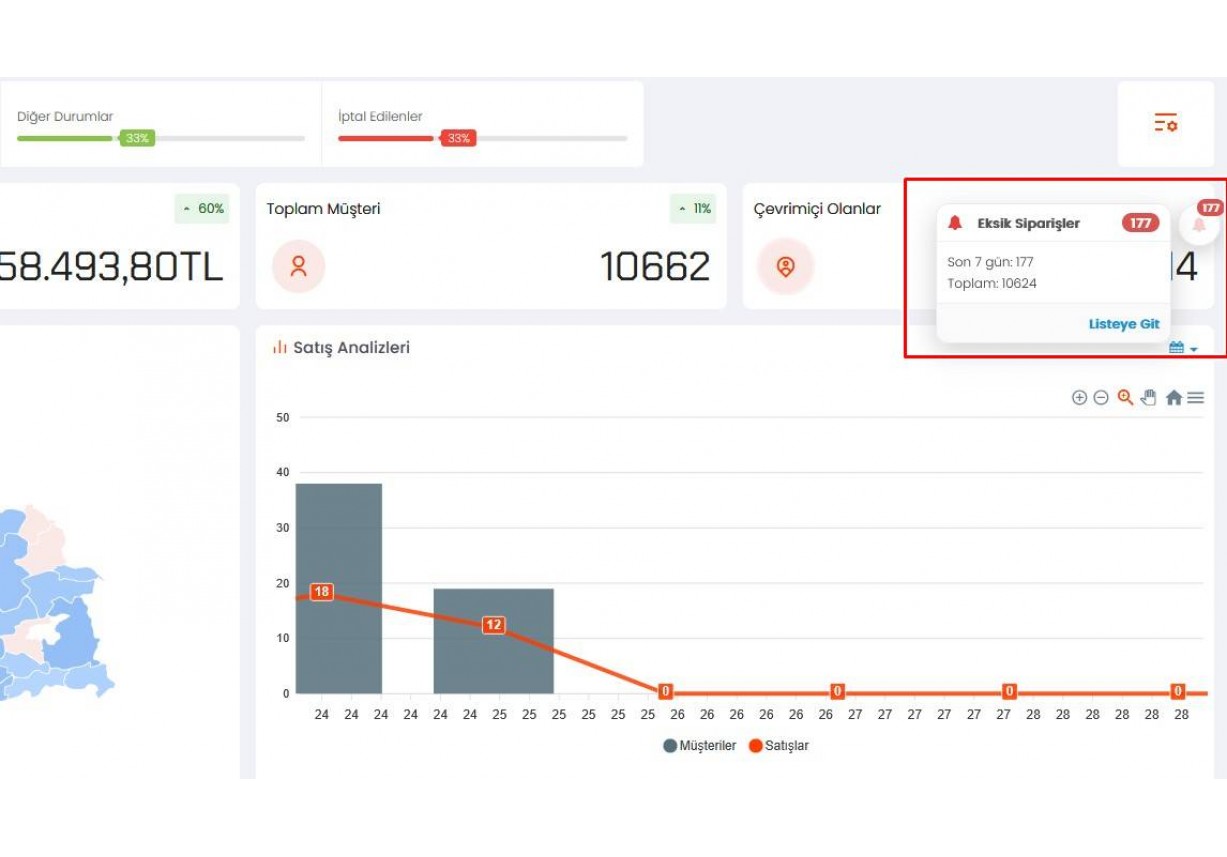1227x857 pixels.
Task: Click the floating notification bell icon
Action: coord(1199,224)
